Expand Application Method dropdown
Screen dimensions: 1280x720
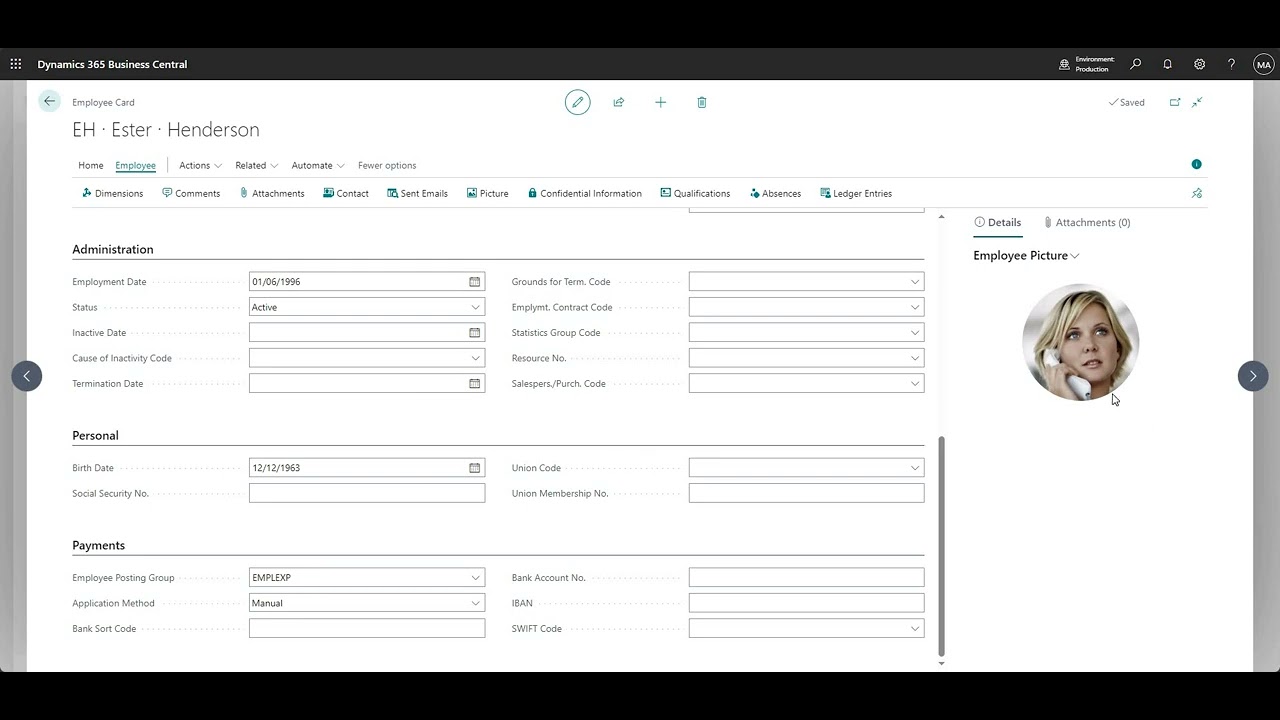coord(475,603)
